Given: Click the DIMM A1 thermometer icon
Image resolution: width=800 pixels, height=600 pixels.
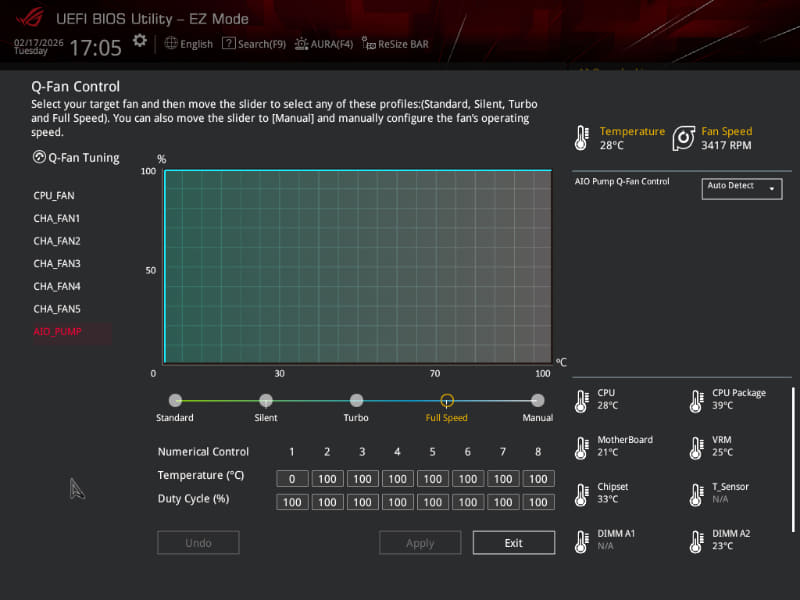Looking at the screenshot, I should [x=582, y=542].
